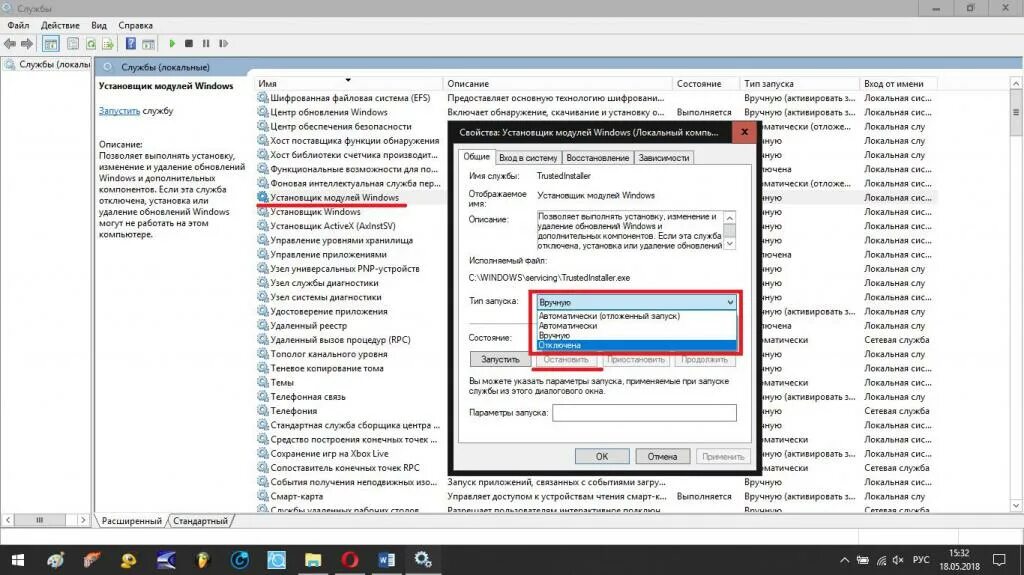Image resolution: width=1024 pixels, height=575 pixels.
Task: Sort by the Состояние column header
Action: click(x=705, y=84)
